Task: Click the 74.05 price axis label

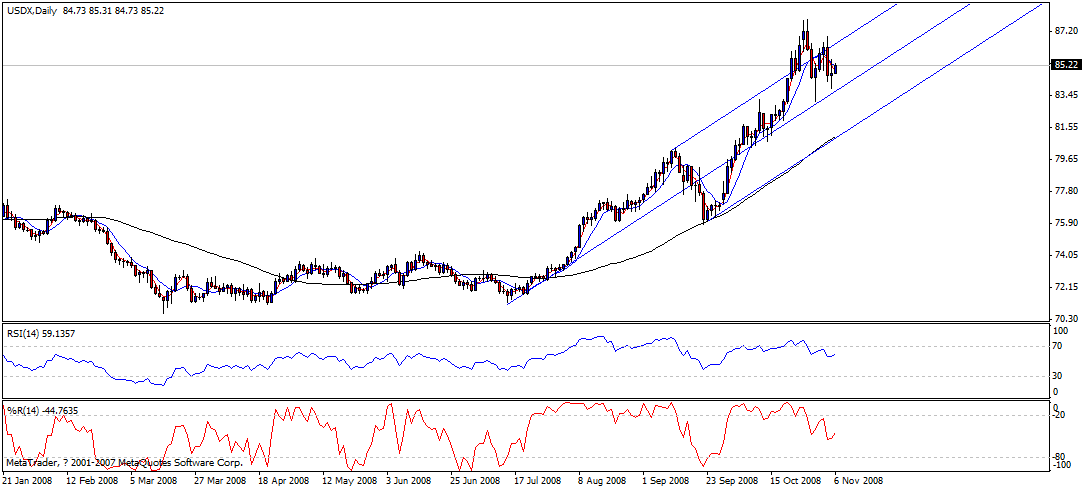Action: tap(1066, 254)
